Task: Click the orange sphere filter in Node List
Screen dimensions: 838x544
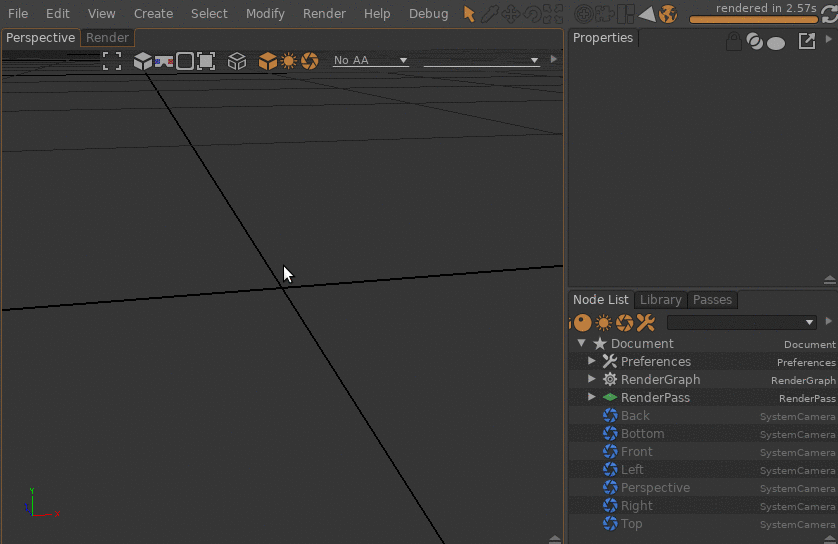Action: point(582,322)
